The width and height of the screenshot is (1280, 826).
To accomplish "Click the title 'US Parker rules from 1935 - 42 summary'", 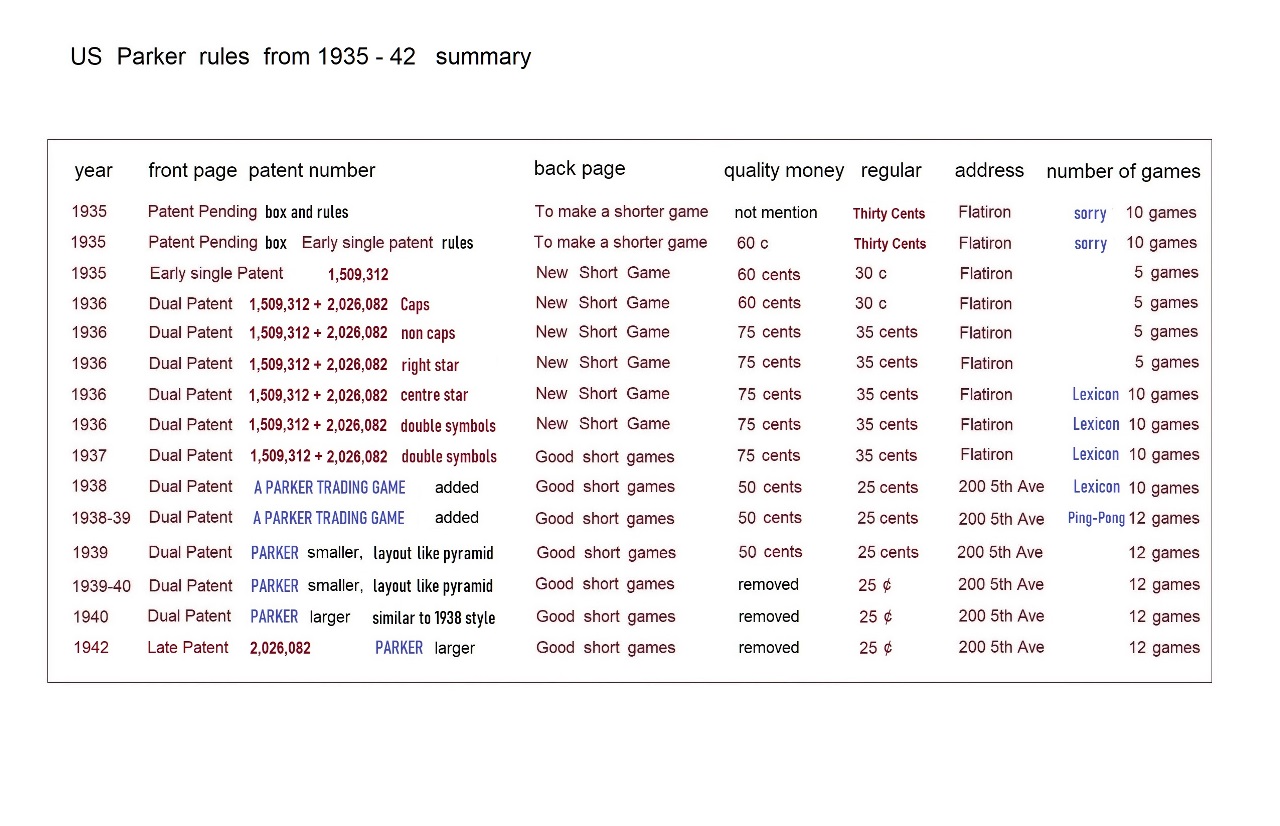I will [300, 57].
